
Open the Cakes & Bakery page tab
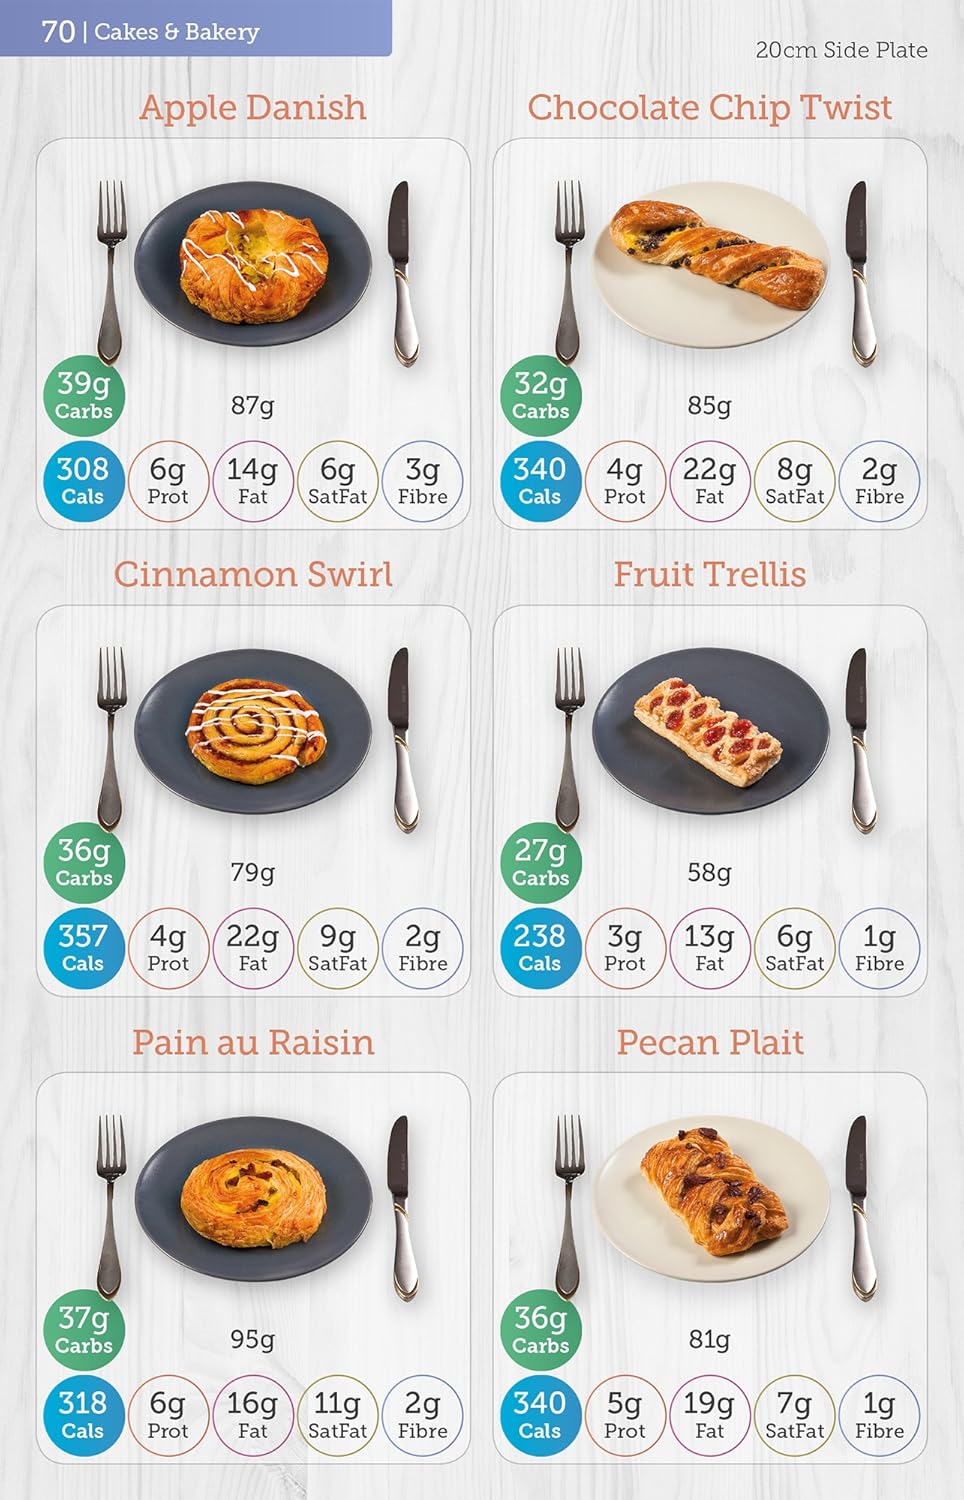[195, 29]
